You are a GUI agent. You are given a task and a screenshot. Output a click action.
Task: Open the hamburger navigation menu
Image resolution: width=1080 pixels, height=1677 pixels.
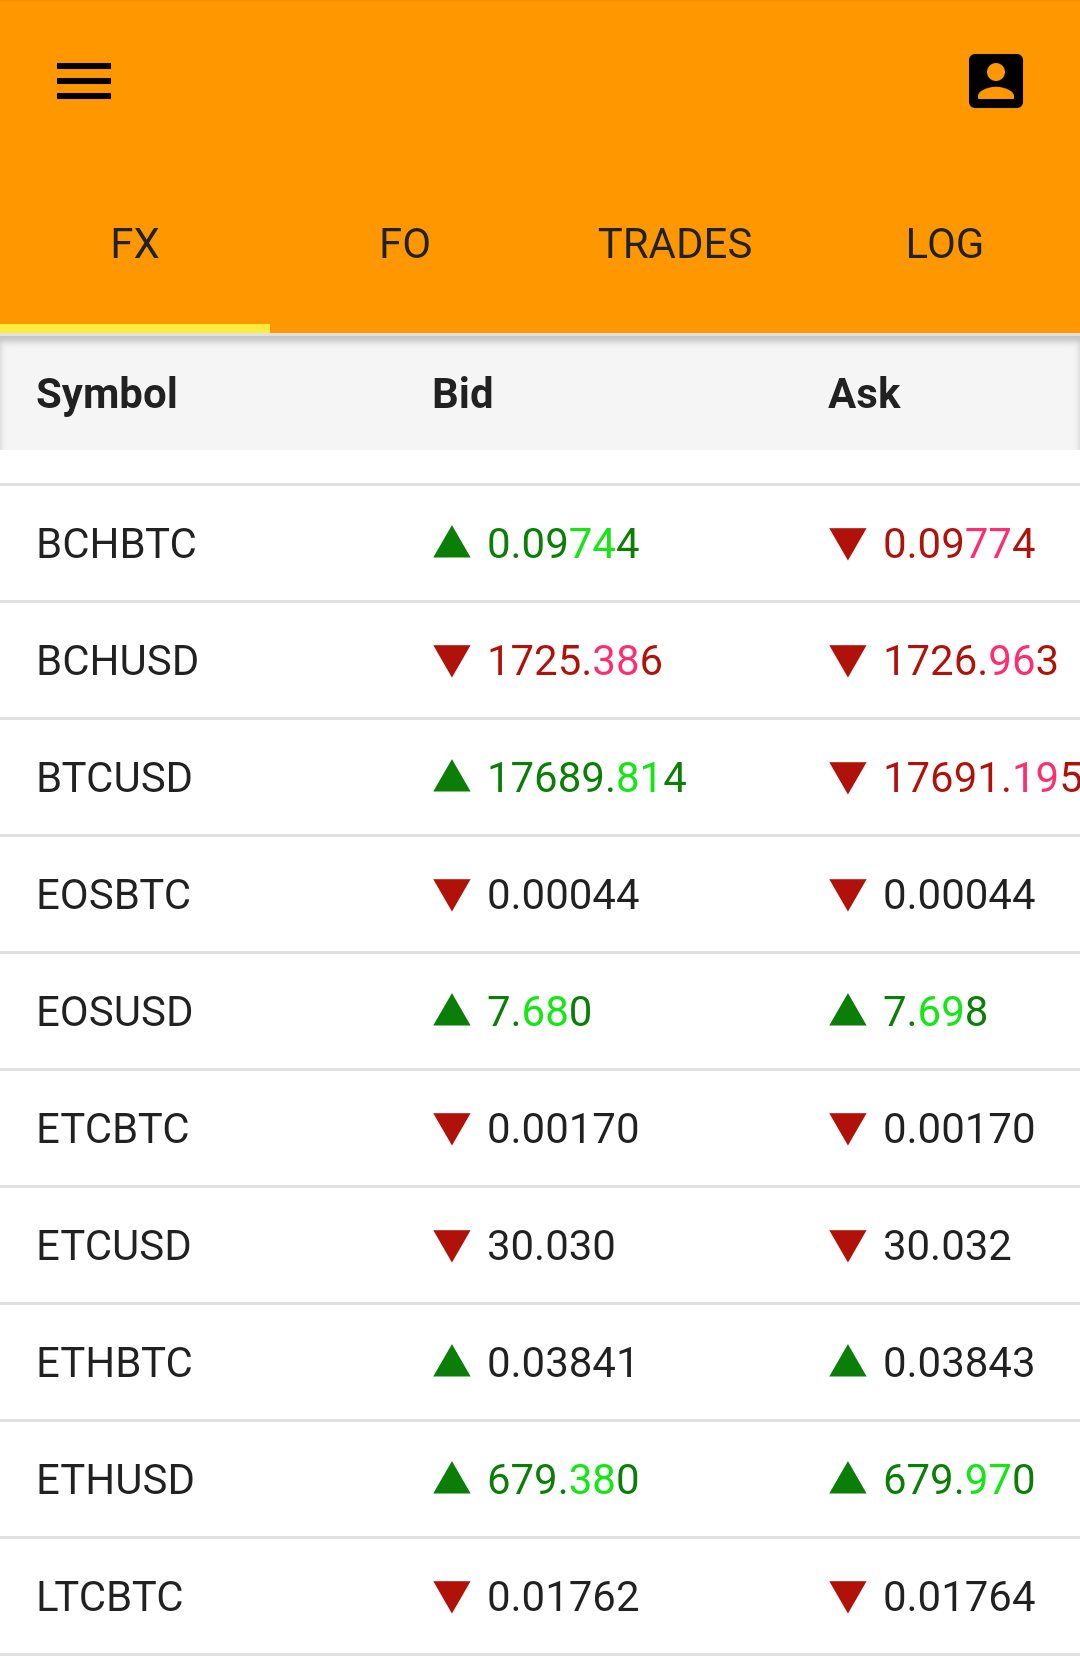[84, 81]
